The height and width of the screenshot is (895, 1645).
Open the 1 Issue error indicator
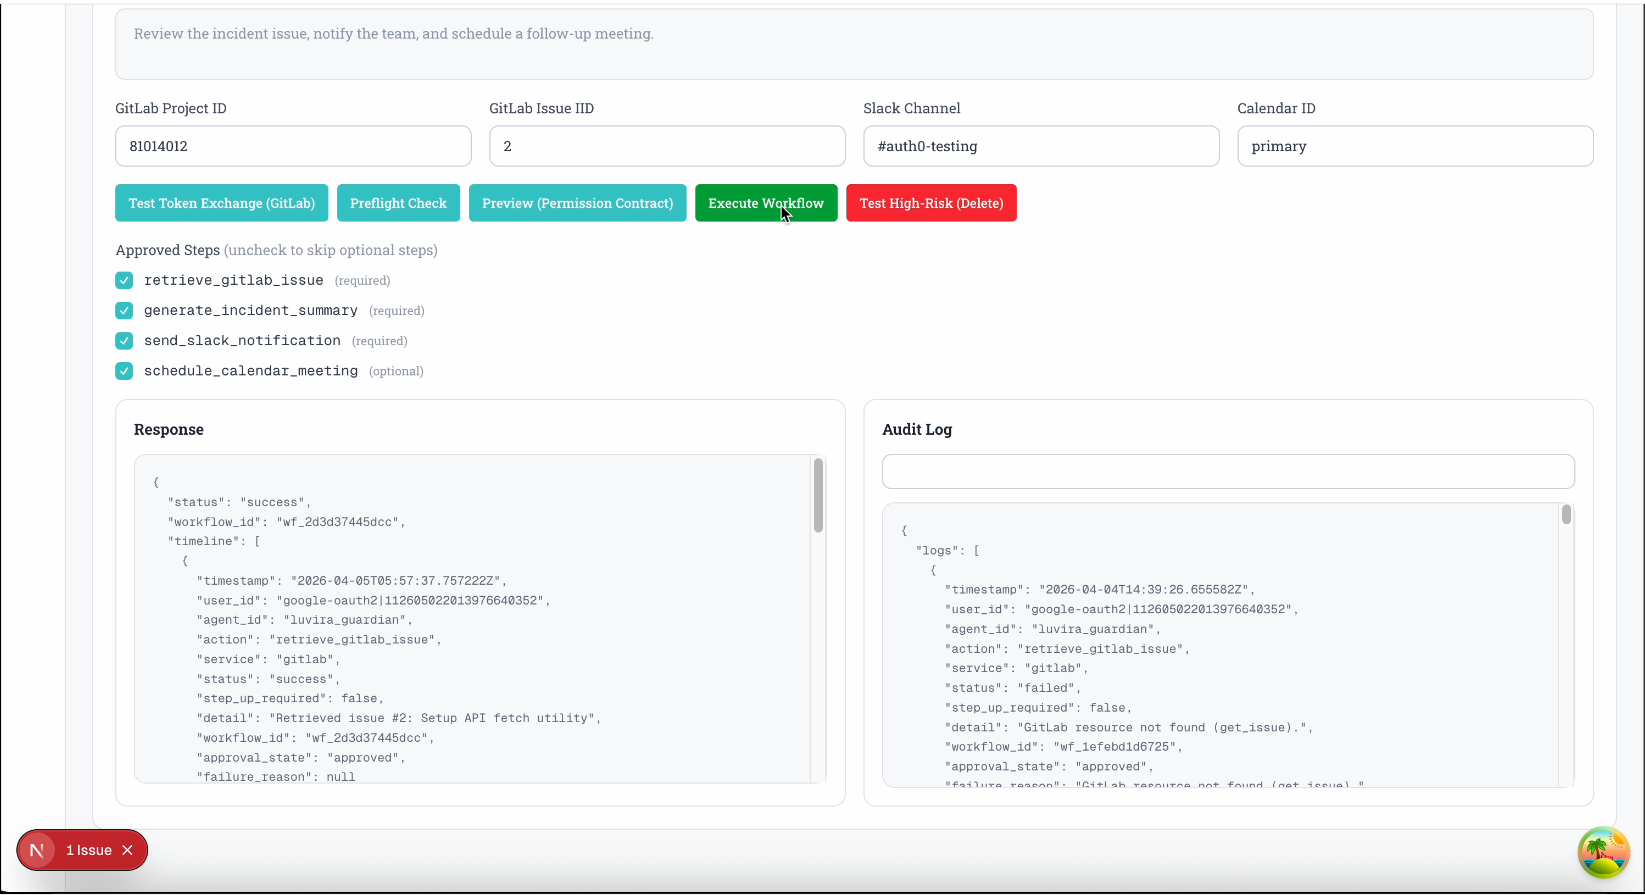click(89, 850)
